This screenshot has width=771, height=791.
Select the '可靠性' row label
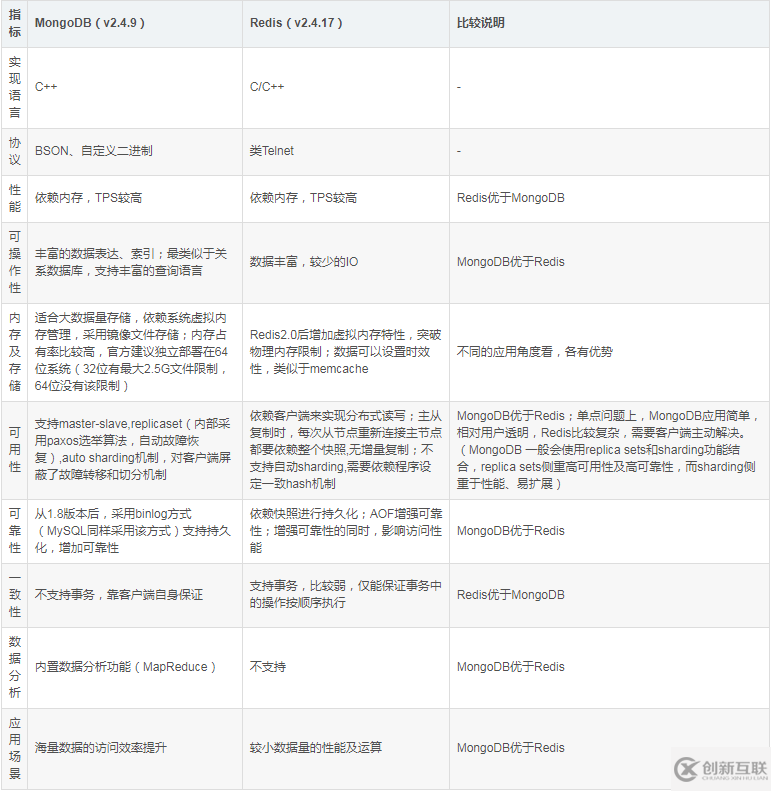(15, 531)
